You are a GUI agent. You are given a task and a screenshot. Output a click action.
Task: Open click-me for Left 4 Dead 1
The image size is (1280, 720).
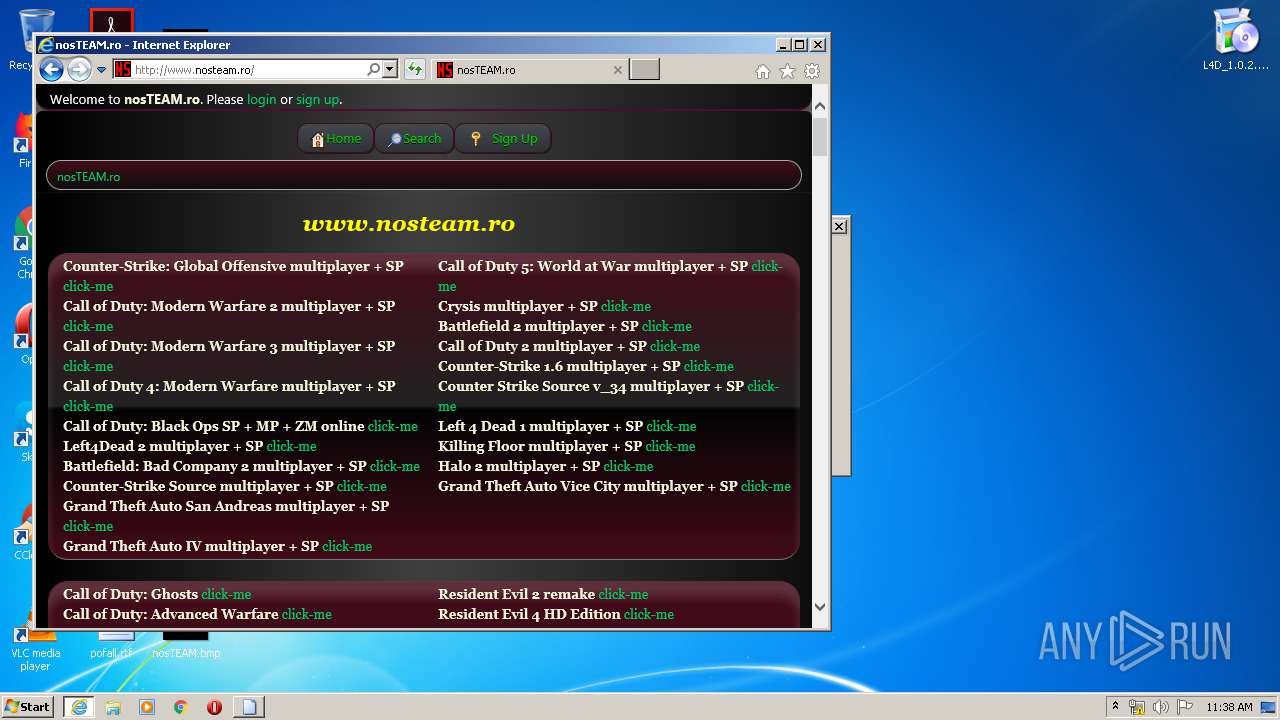click(671, 426)
